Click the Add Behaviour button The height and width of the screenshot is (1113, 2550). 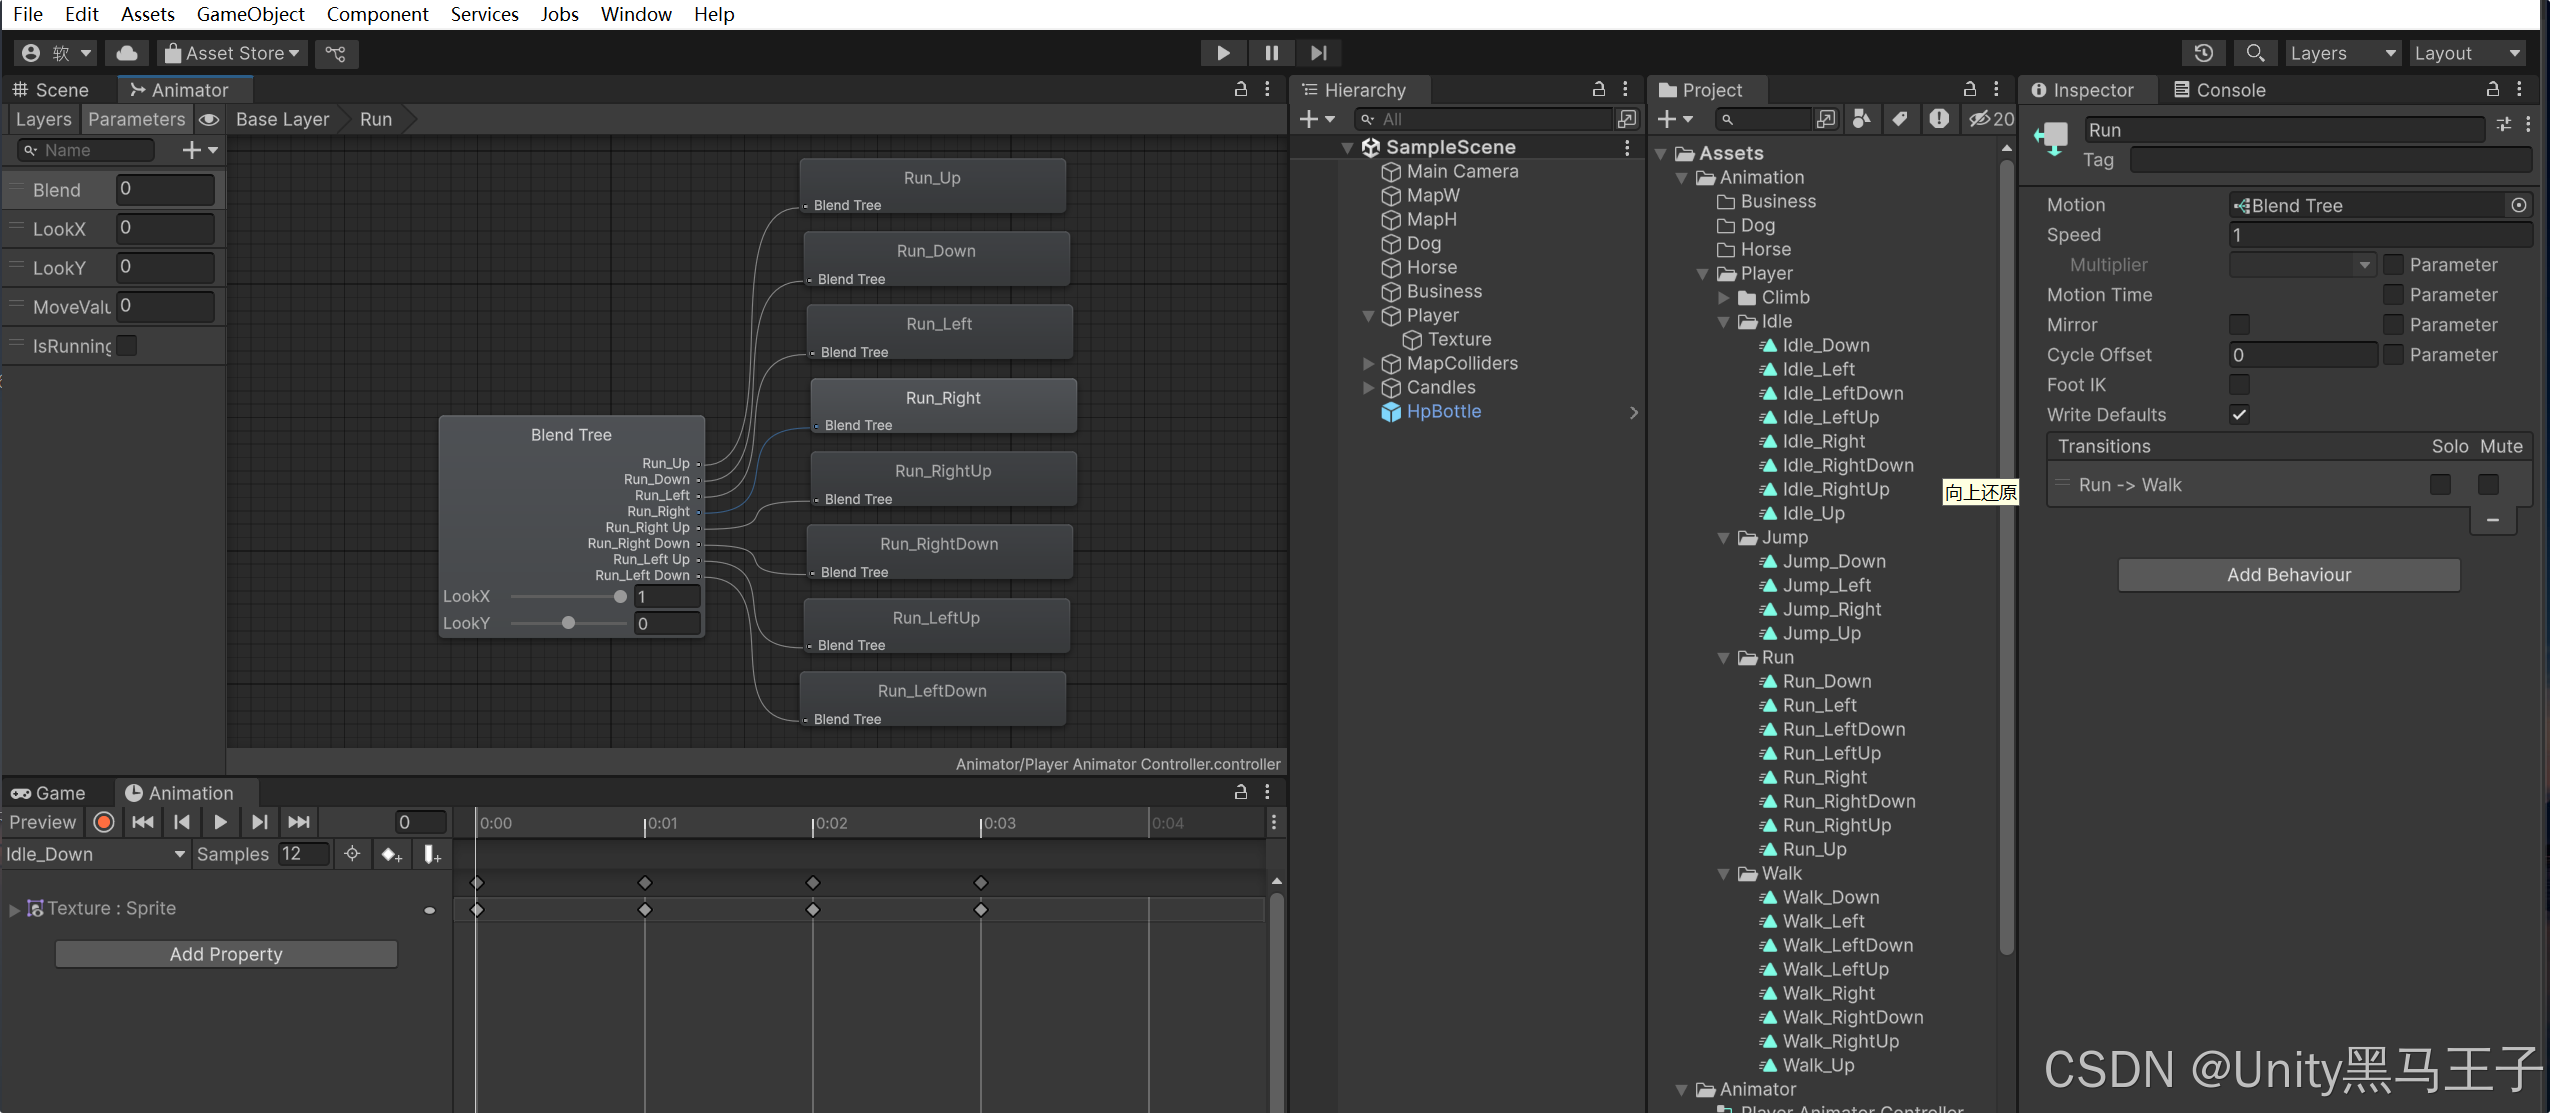coord(2288,575)
